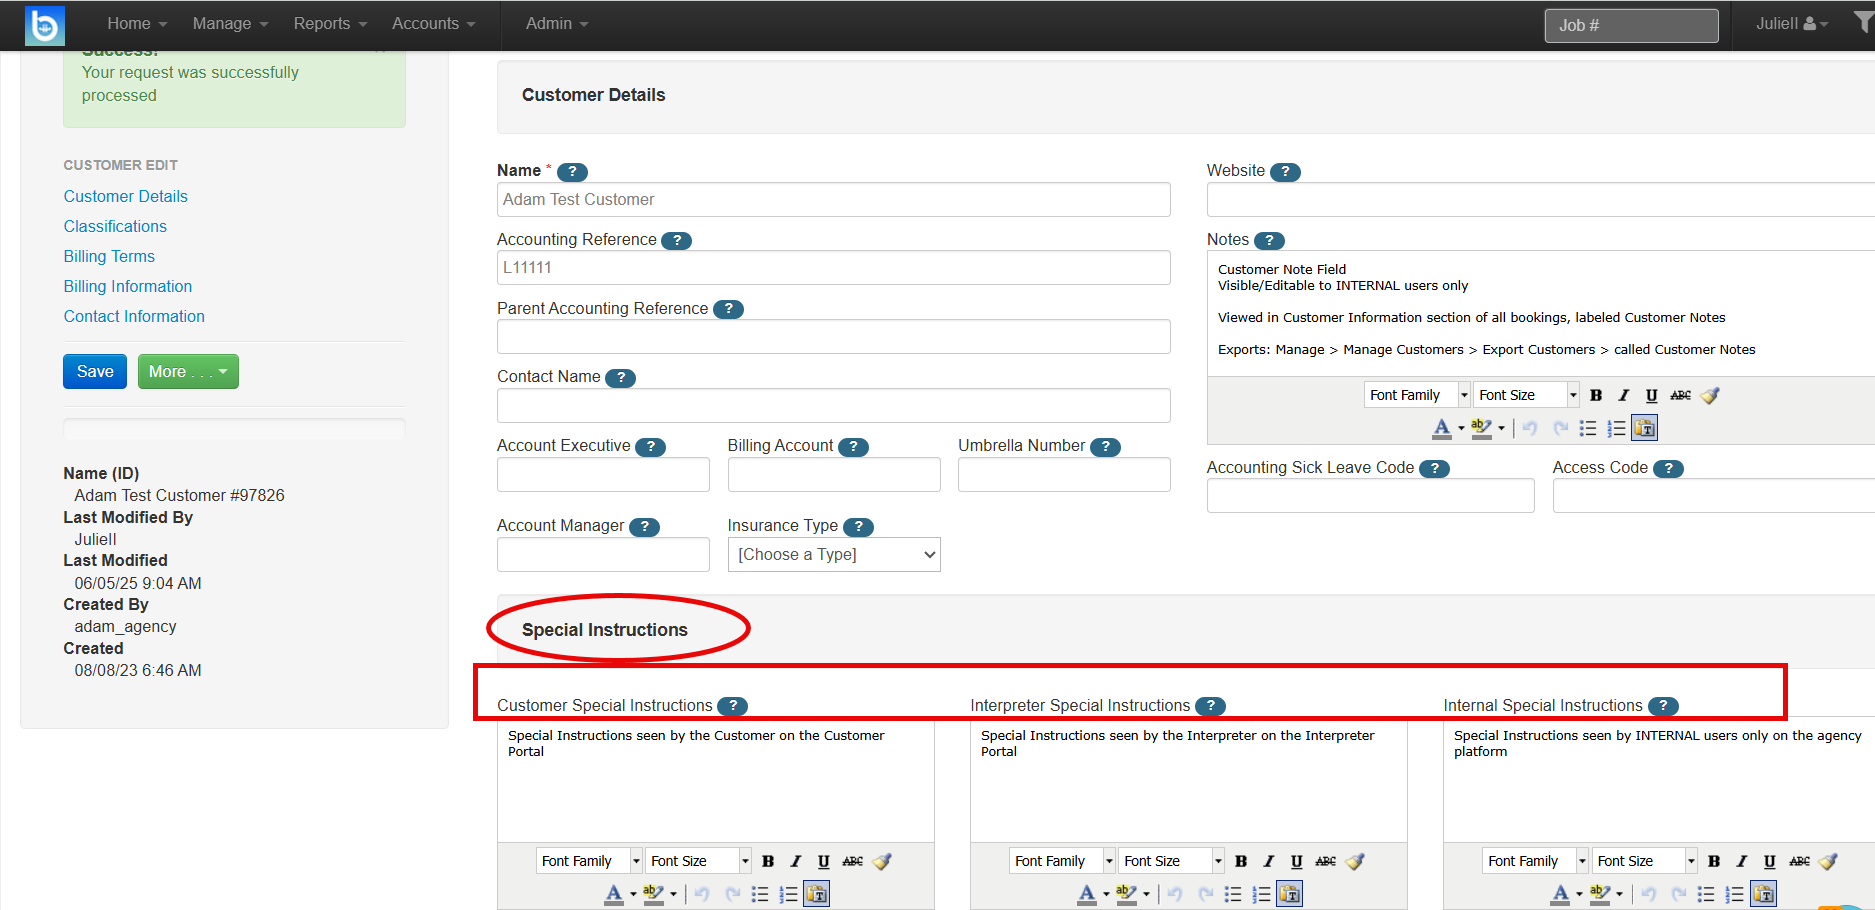Click the Accounting Reference input field

[834, 268]
